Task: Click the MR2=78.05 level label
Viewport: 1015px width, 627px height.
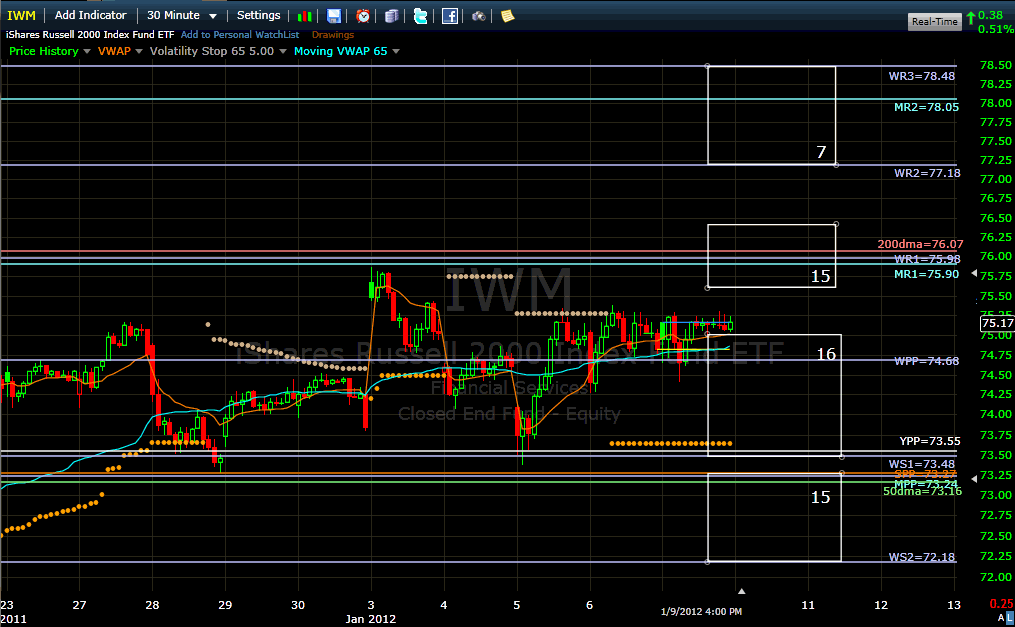Action: click(x=926, y=107)
